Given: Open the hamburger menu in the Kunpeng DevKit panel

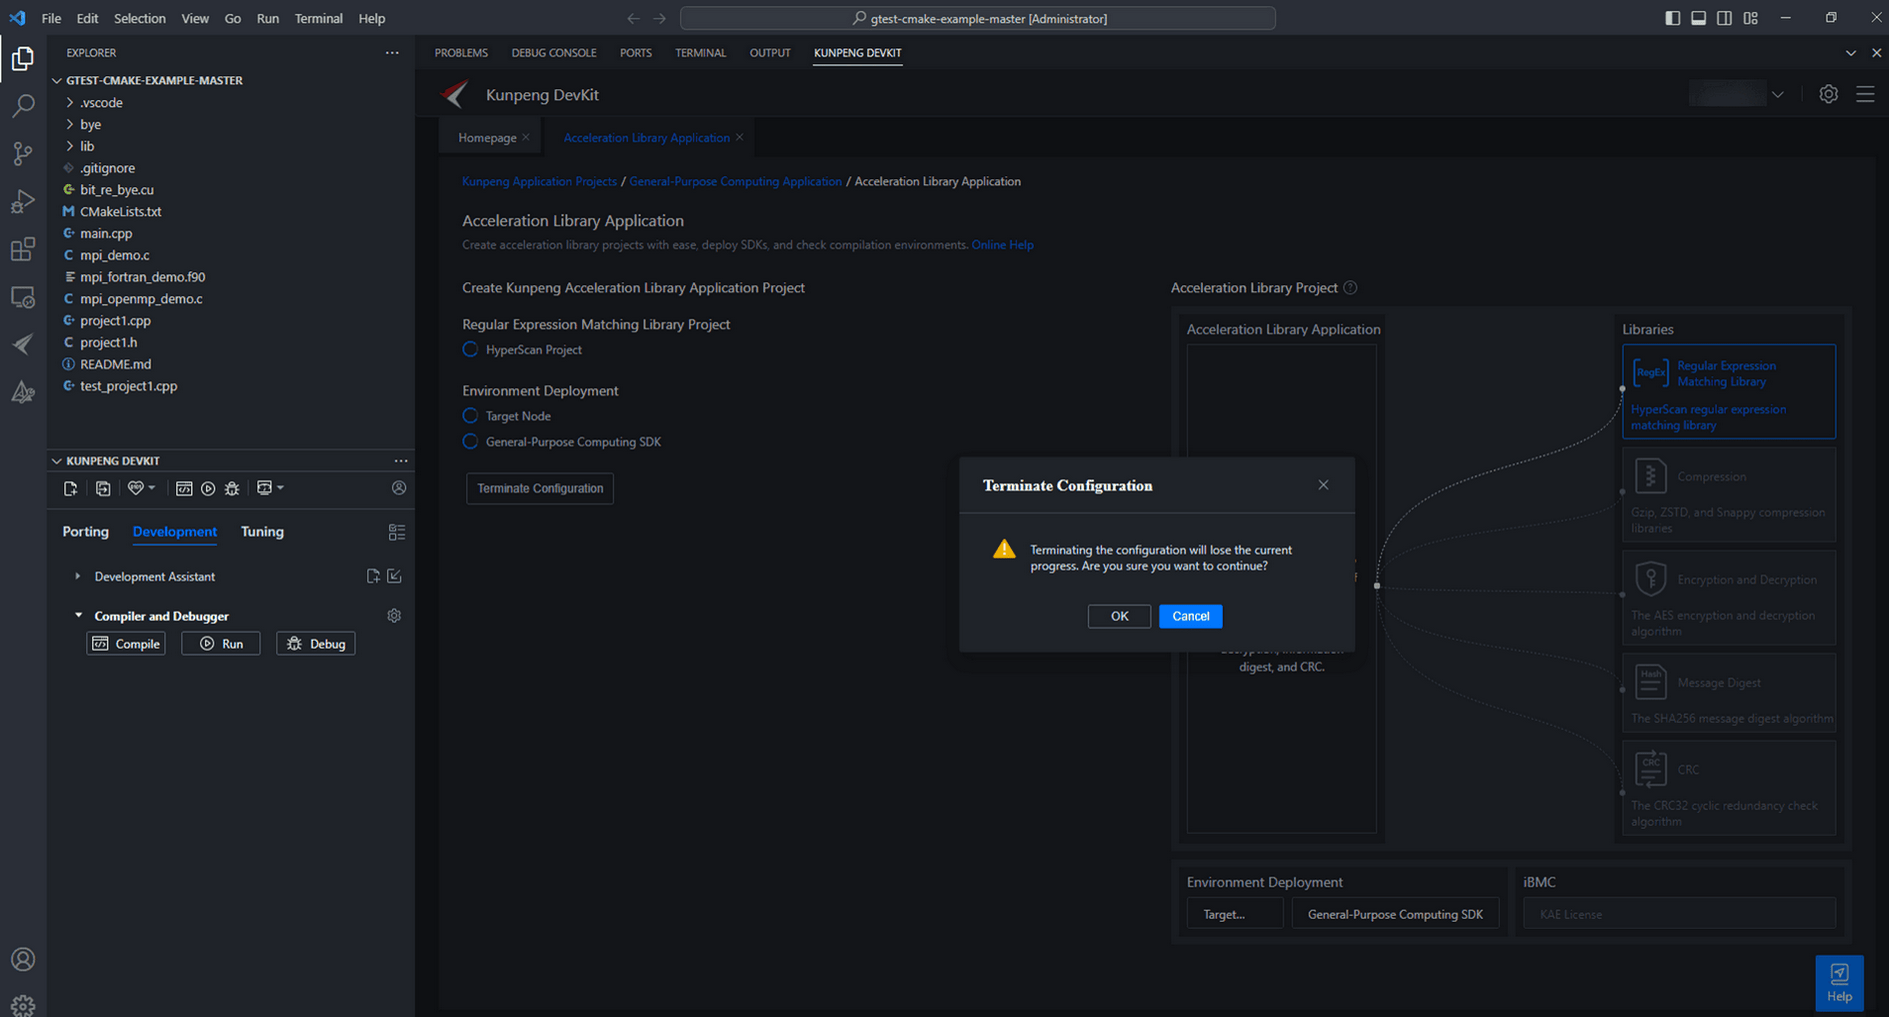Looking at the screenshot, I should point(1865,94).
